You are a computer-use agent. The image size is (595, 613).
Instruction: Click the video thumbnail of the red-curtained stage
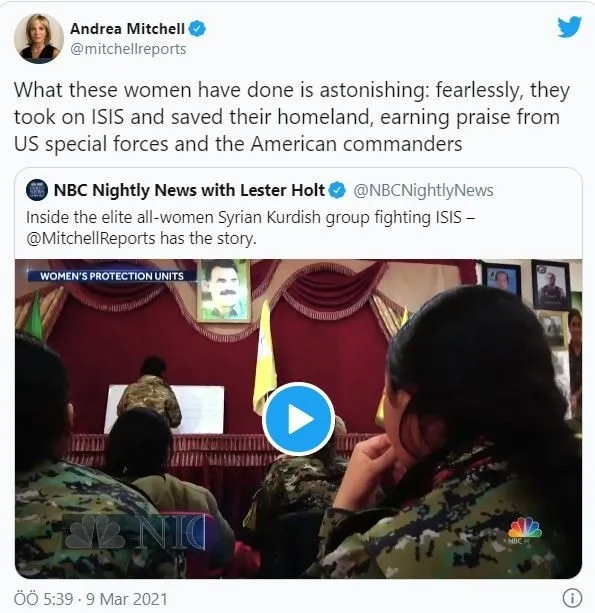point(298,419)
